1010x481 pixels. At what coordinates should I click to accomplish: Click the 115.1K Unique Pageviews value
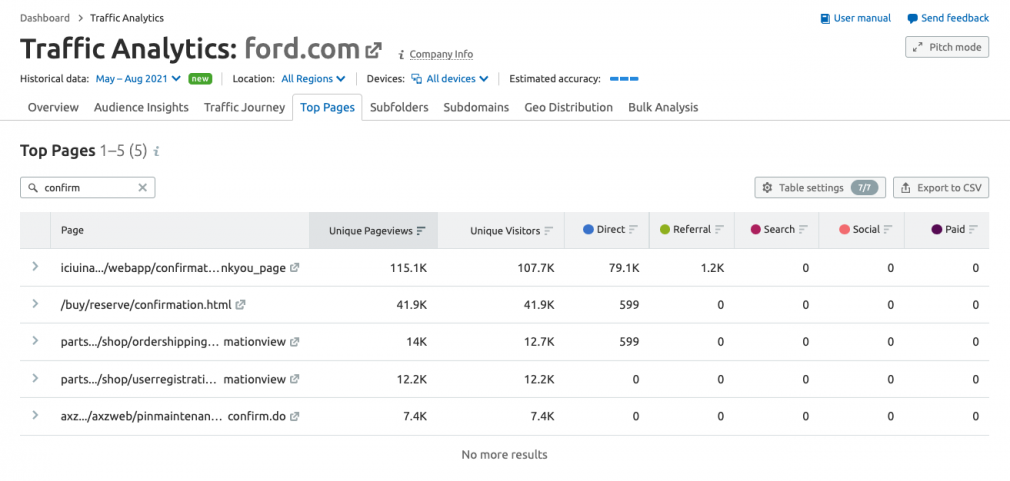tap(408, 269)
